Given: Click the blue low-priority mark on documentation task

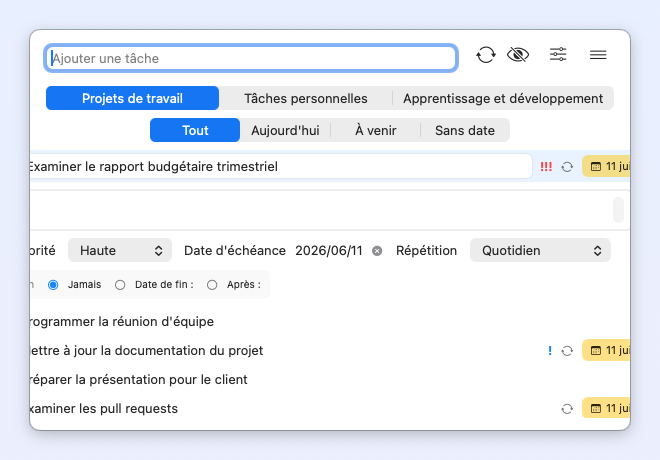Looking at the screenshot, I should coord(550,351).
